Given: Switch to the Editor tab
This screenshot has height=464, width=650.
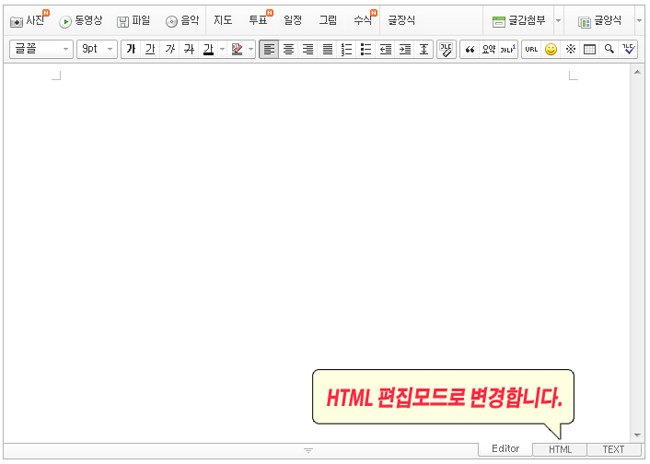Looking at the screenshot, I should pyautogui.click(x=505, y=449).
